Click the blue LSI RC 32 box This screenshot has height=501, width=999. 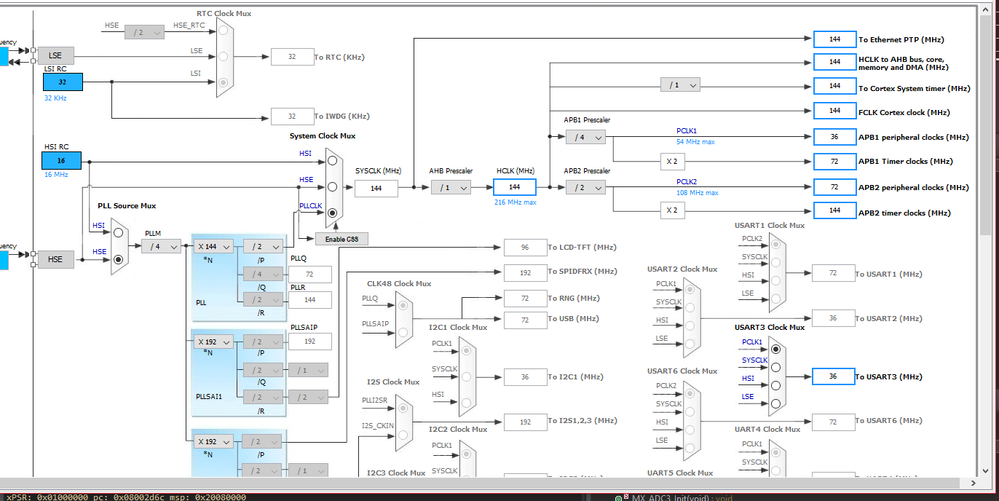click(x=62, y=82)
